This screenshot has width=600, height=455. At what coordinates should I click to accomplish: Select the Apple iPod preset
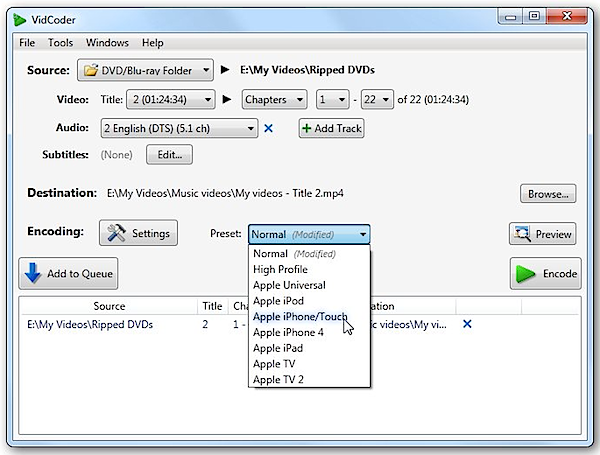[x=309, y=301]
